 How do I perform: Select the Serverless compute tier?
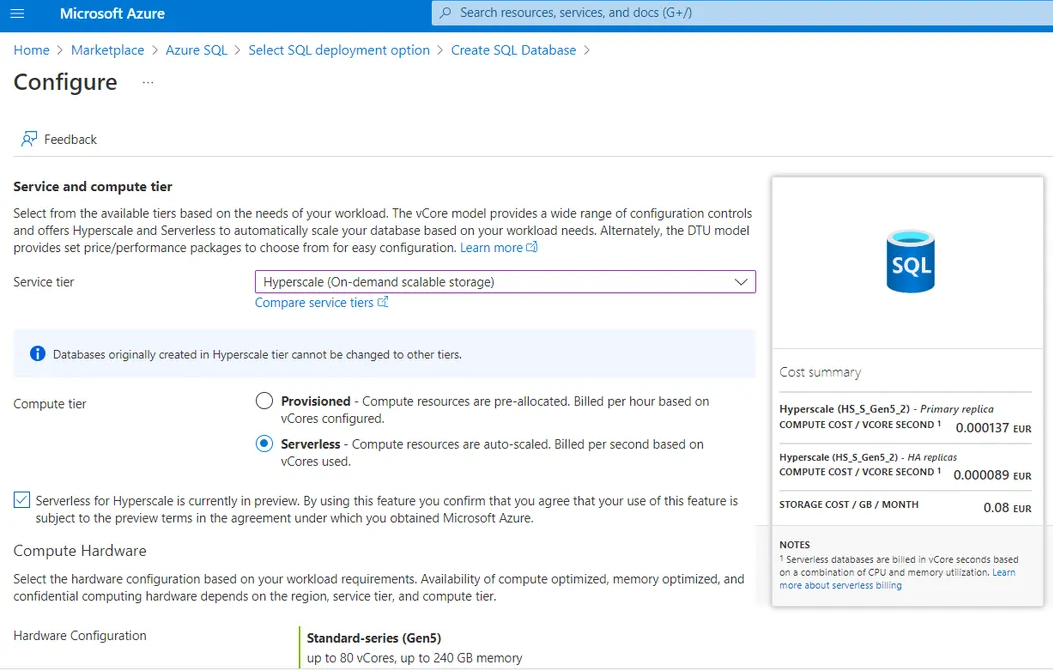click(x=264, y=444)
